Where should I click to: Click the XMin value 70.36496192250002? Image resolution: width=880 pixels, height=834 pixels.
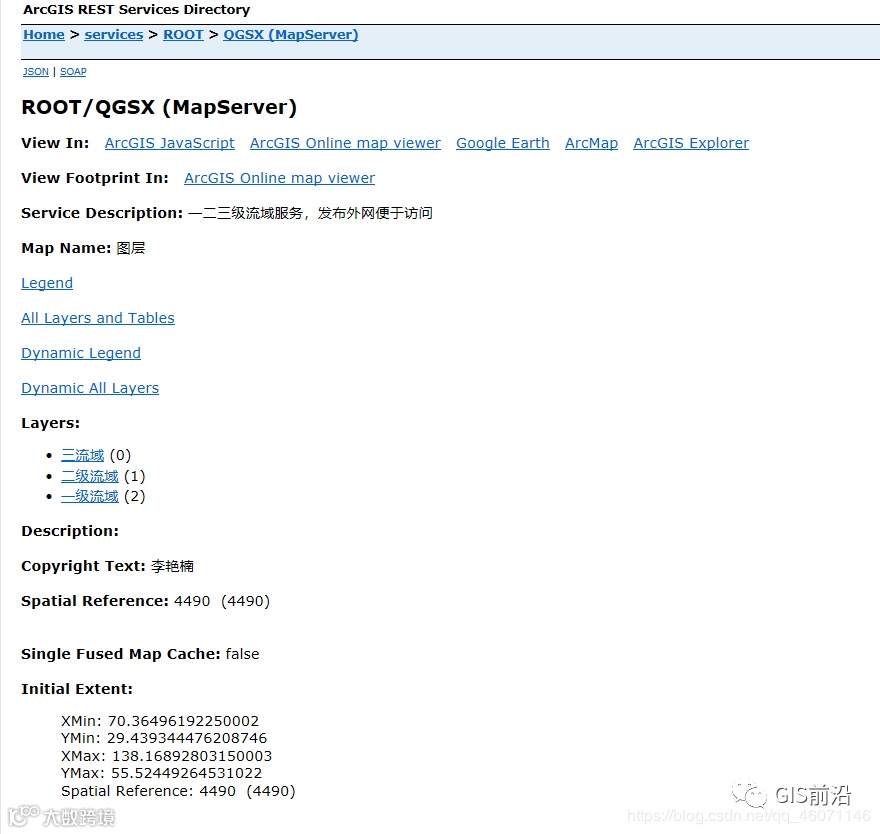click(x=184, y=721)
